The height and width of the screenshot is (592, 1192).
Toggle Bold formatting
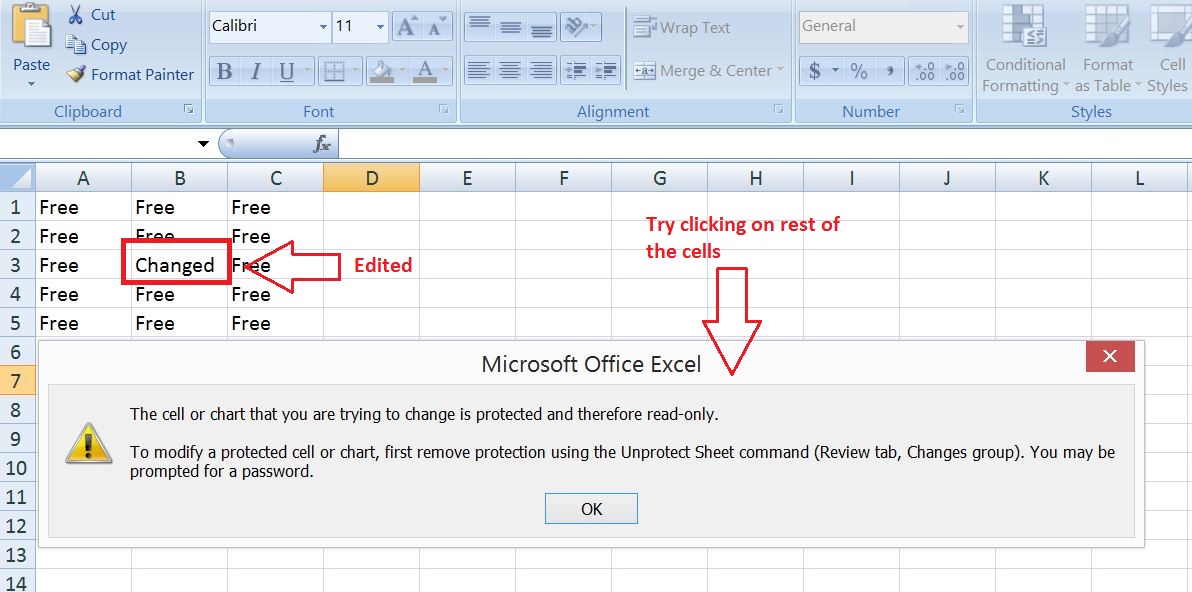[x=224, y=71]
